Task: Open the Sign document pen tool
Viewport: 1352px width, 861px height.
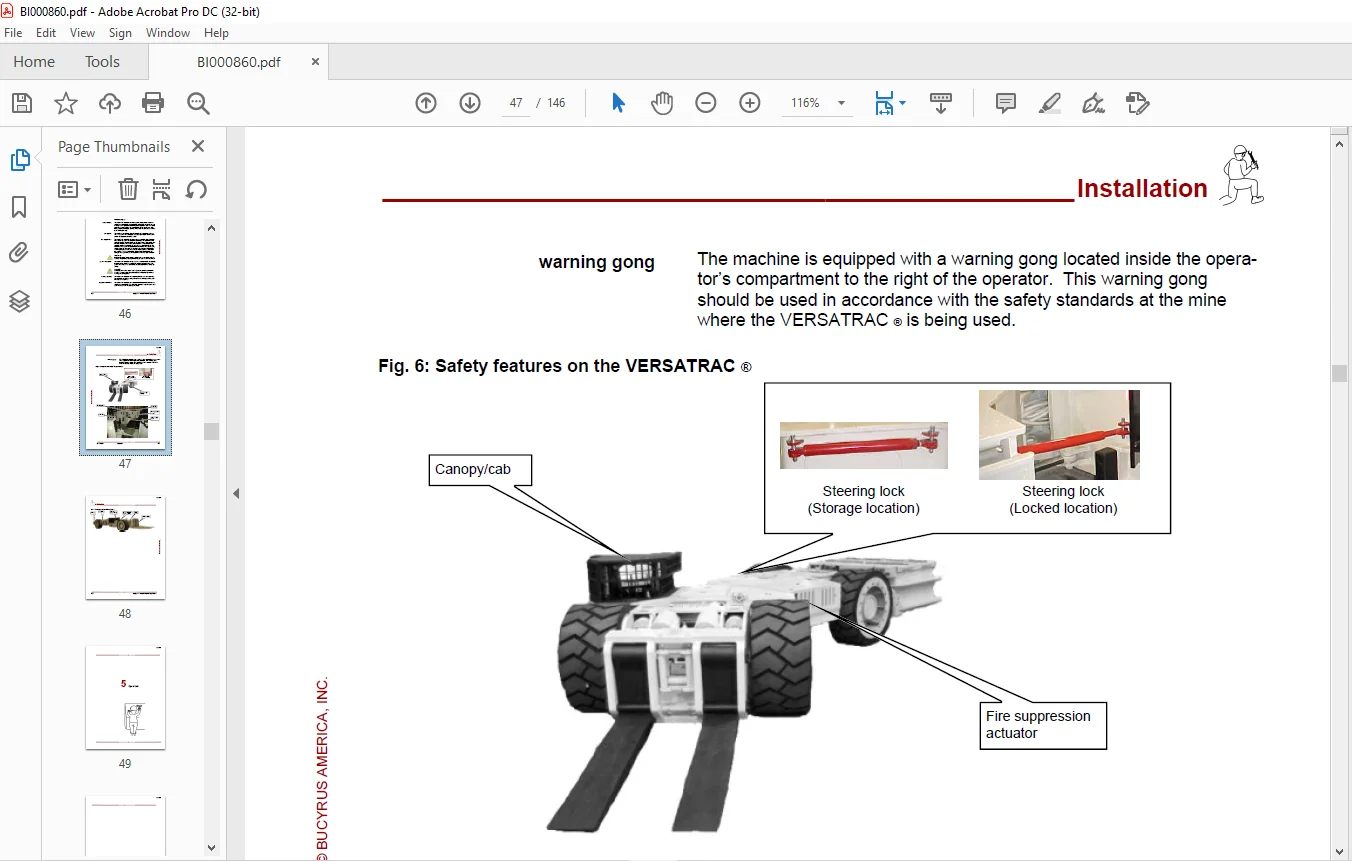Action: 1093,103
